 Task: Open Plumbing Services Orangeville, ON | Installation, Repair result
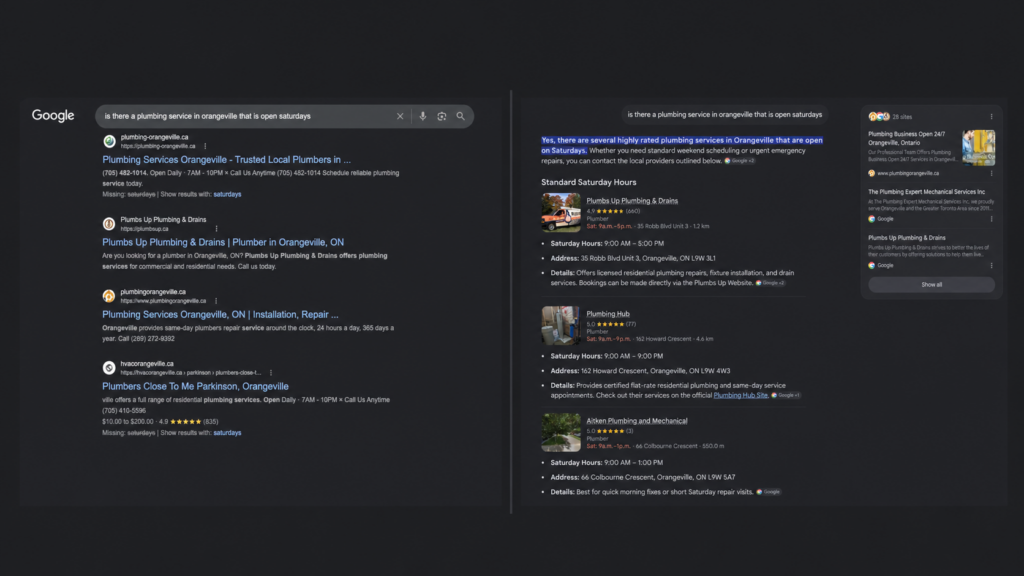pos(220,314)
